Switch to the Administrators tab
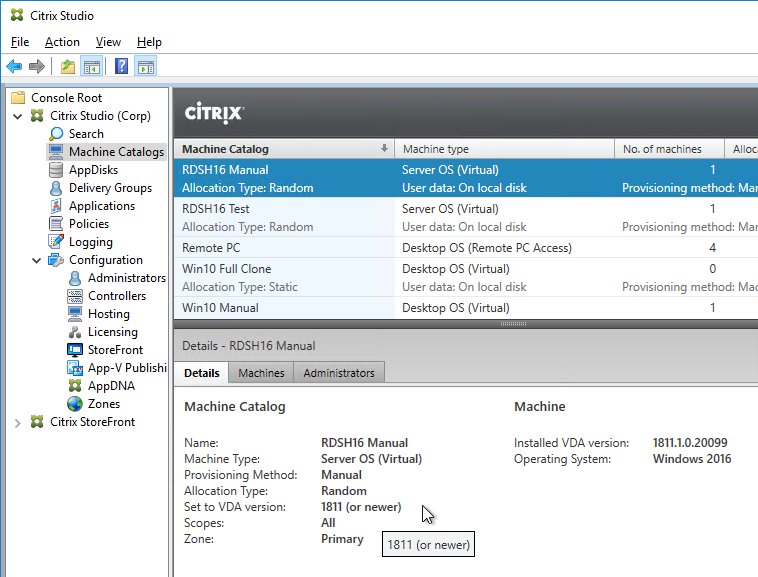The width and height of the screenshot is (758, 577). 339,373
